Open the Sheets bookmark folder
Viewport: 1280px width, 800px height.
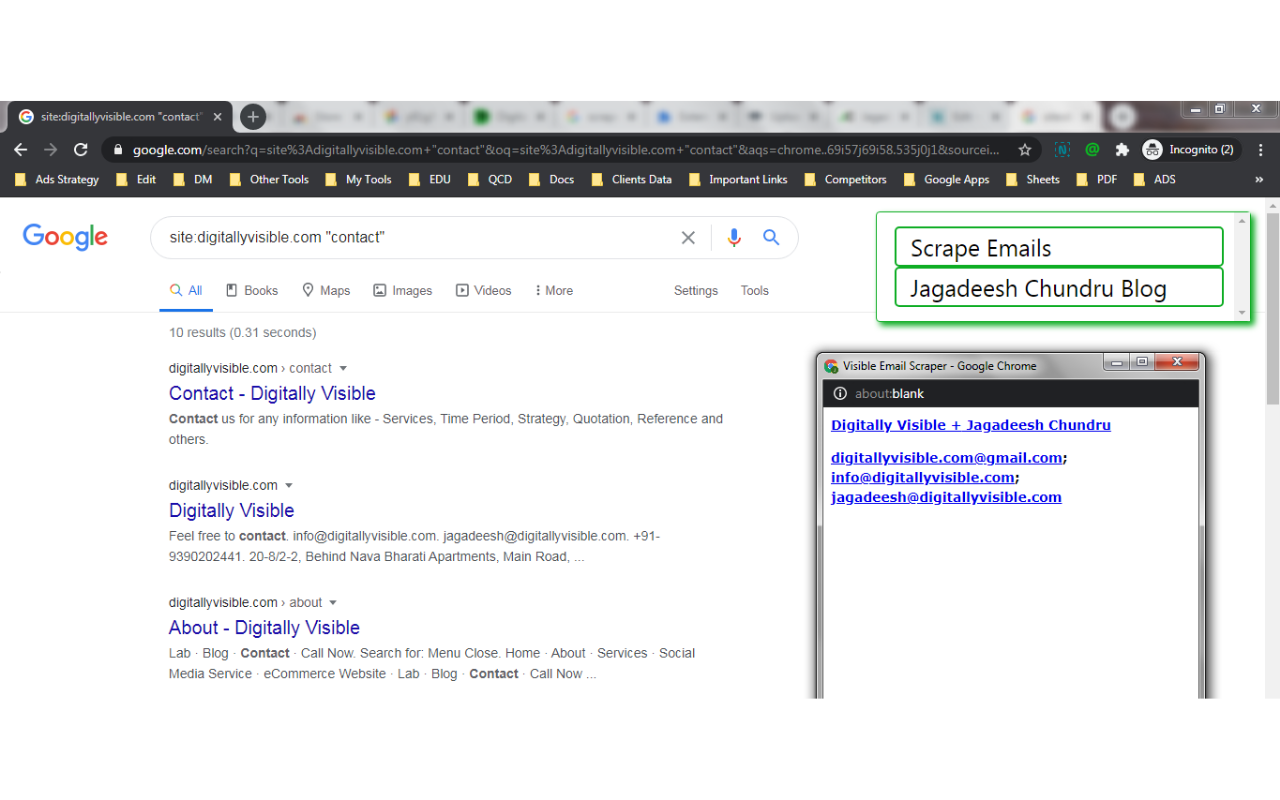click(x=1033, y=180)
